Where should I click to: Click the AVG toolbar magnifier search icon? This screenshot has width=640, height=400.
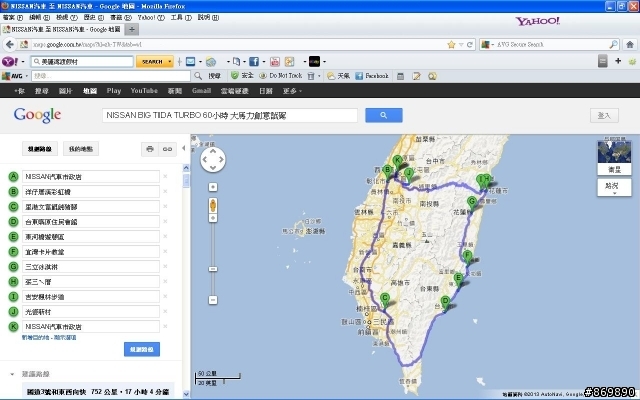pos(198,76)
